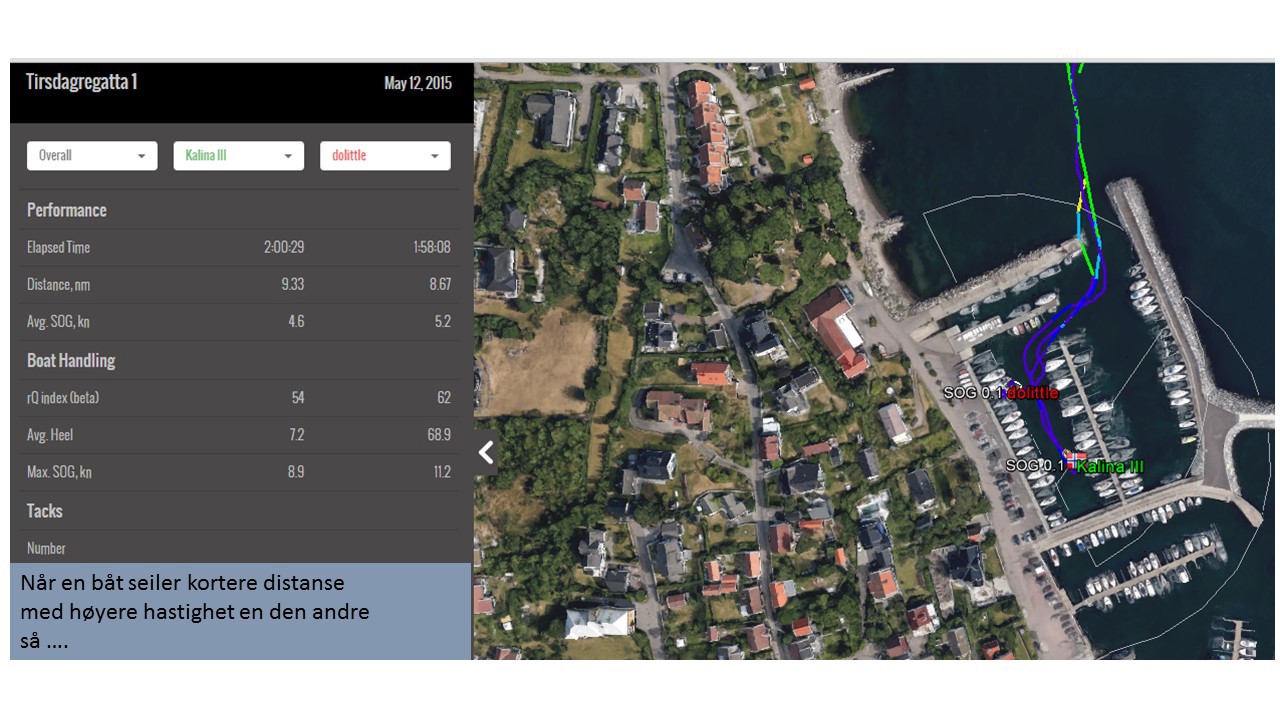
Task: Click the rQ index (beta) row
Action: point(239,397)
